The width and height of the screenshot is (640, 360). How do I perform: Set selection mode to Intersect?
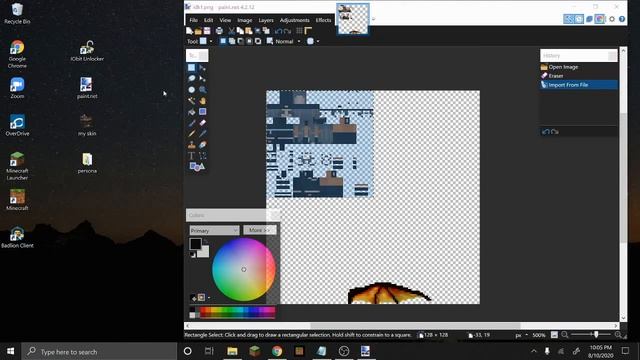pos(249,41)
